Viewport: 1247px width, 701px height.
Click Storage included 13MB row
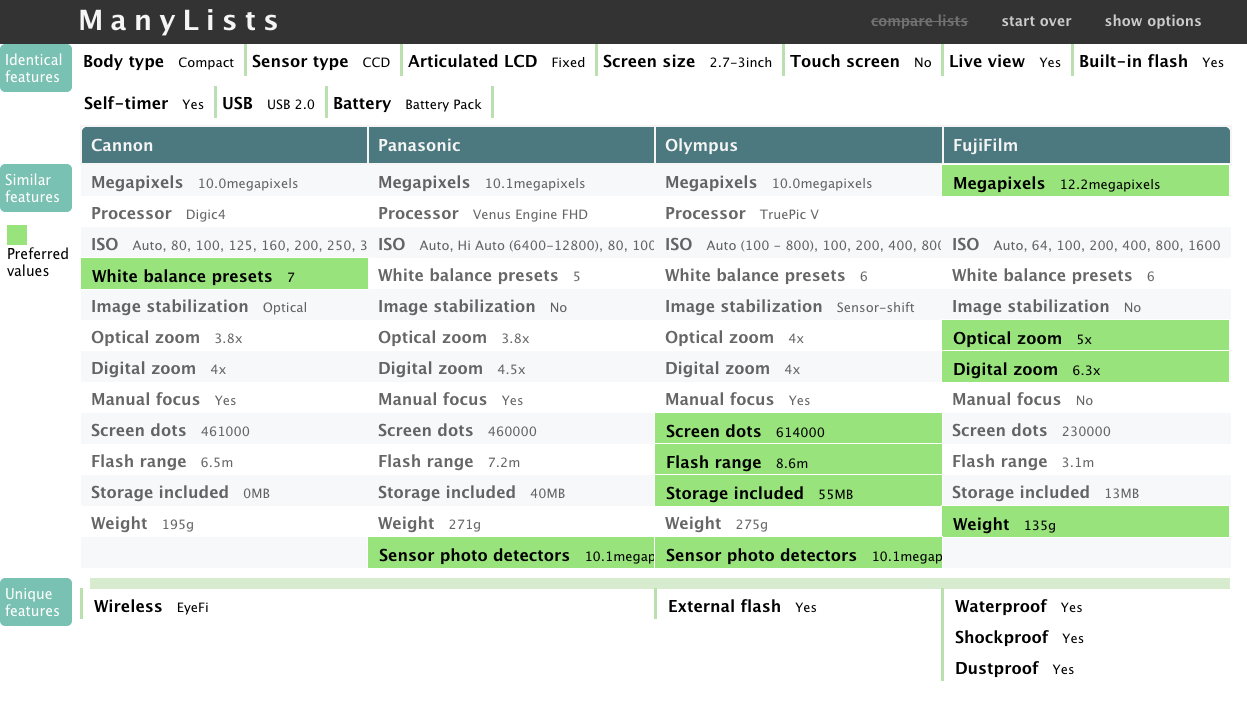point(1086,493)
